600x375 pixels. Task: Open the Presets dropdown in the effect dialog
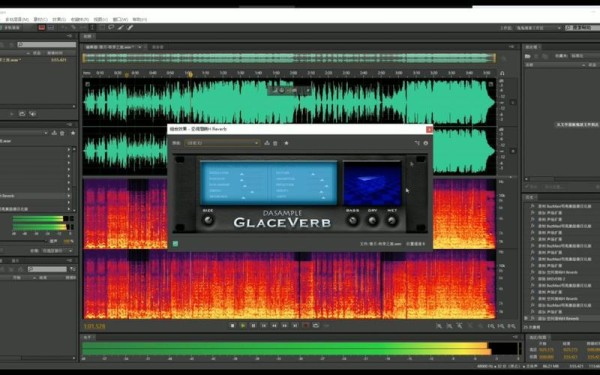(222, 143)
